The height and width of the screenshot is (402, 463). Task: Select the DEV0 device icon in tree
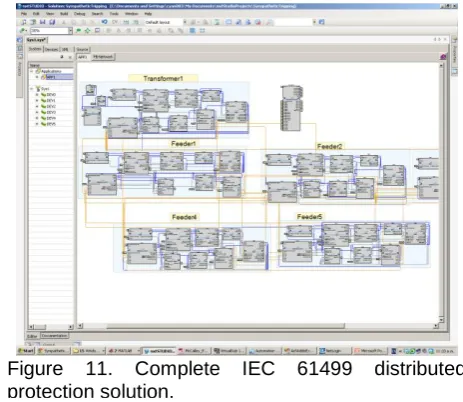coord(43,95)
